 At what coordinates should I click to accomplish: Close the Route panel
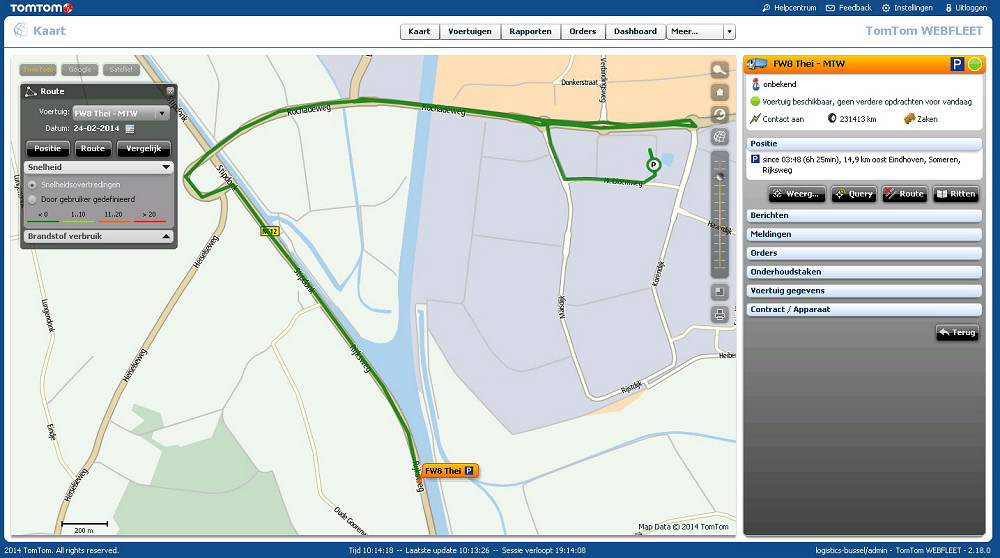pyautogui.click(x=170, y=91)
